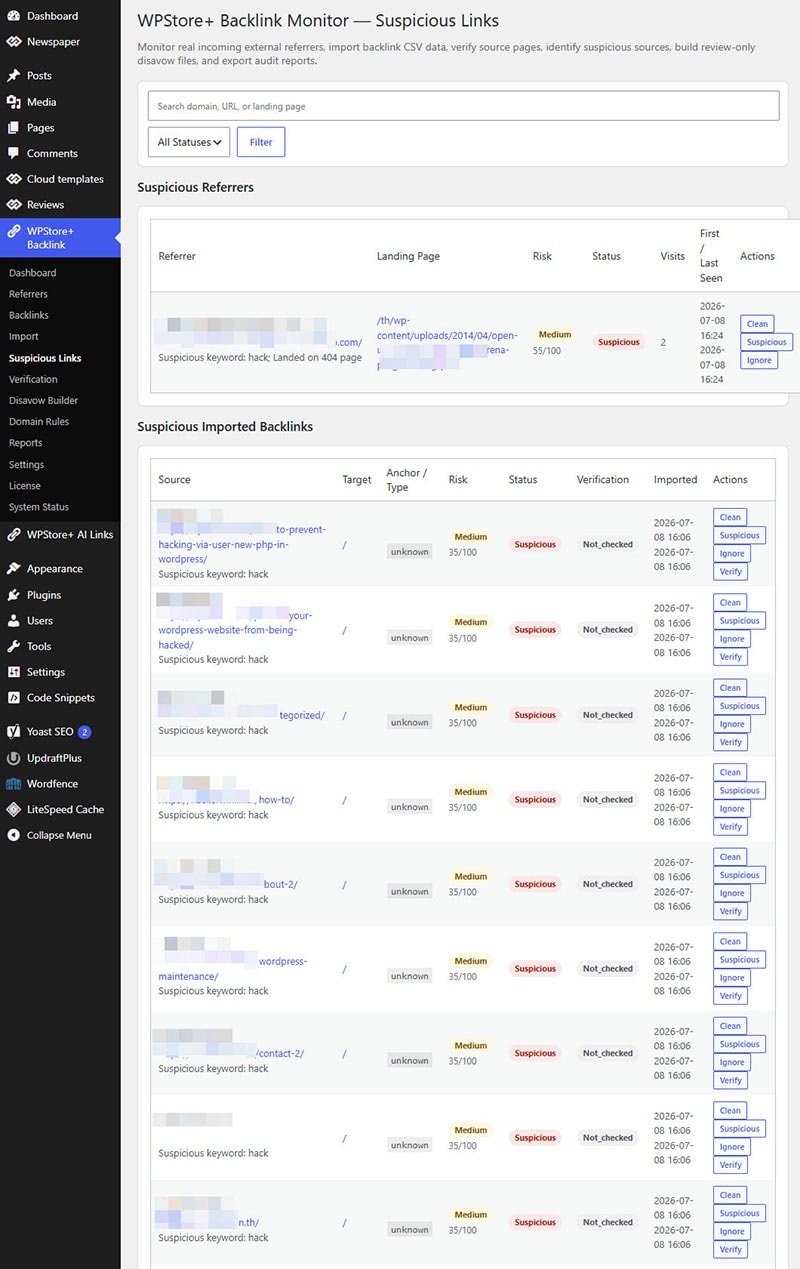This screenshot has height=1269, width=800.
Task: Click the Collapse Menu arrow icon
Action: point(13,835)
